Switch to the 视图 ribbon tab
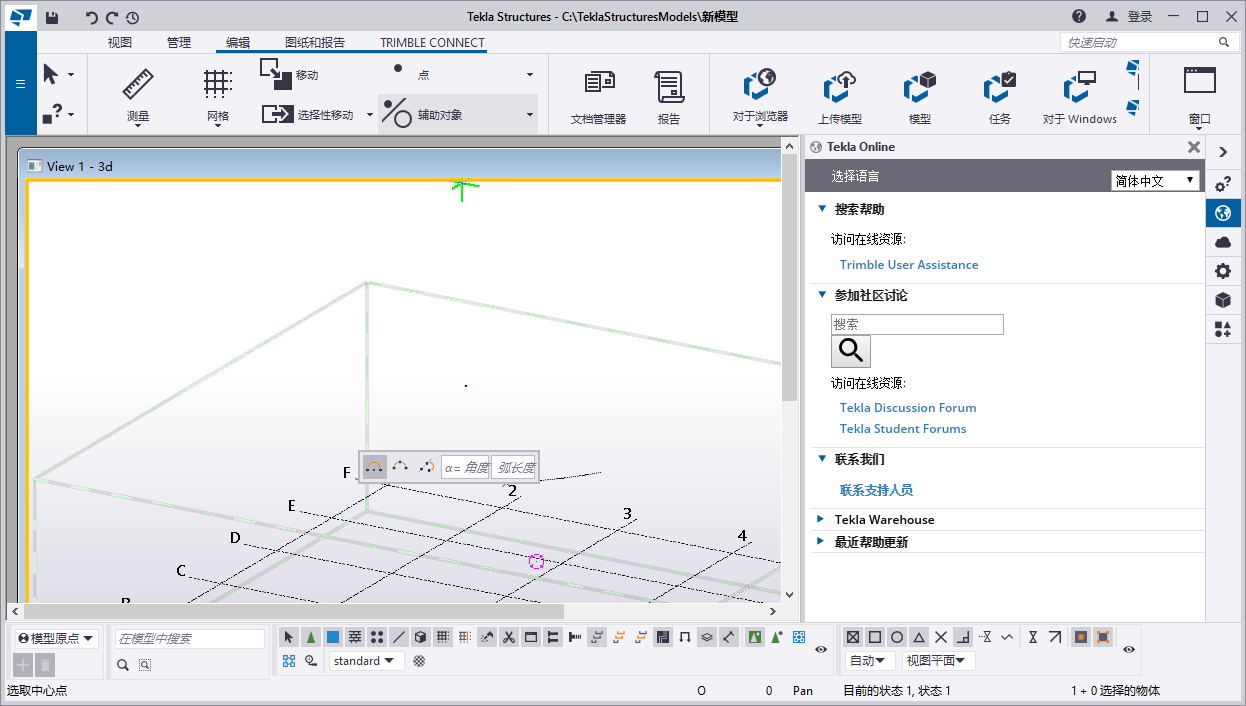Screen dimensions: 1246x706 (x=120, y=42)
